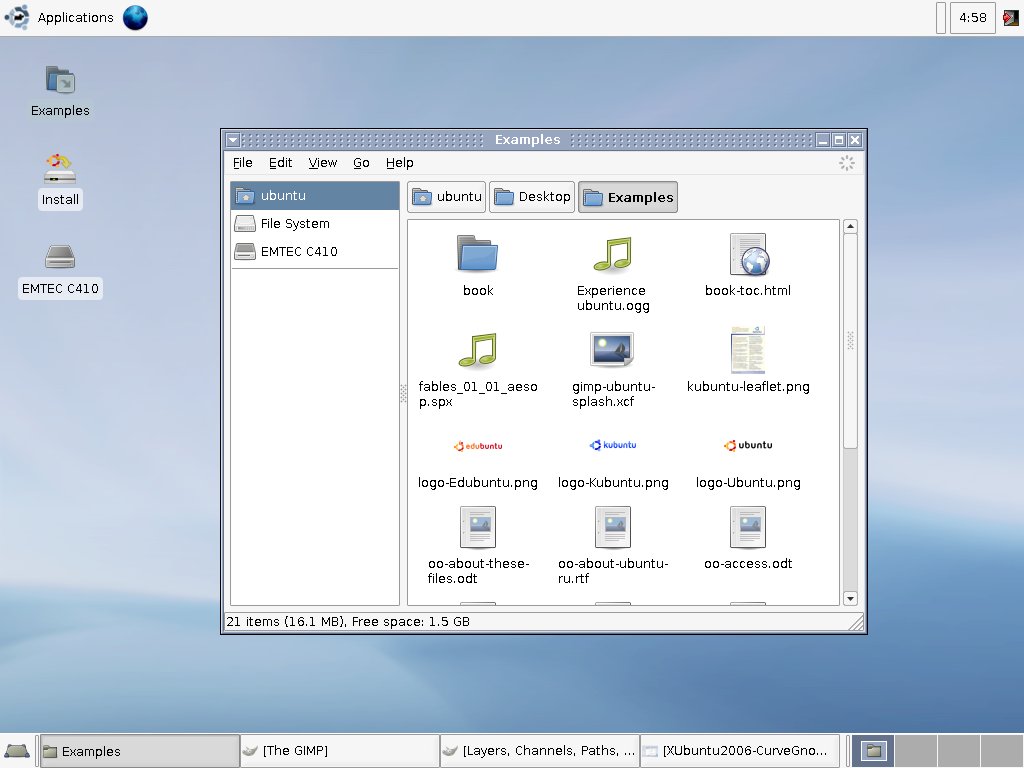Click the oo-access.odt filename label
This screenshot has height=768, width=1024.
[x=748, y=564]
